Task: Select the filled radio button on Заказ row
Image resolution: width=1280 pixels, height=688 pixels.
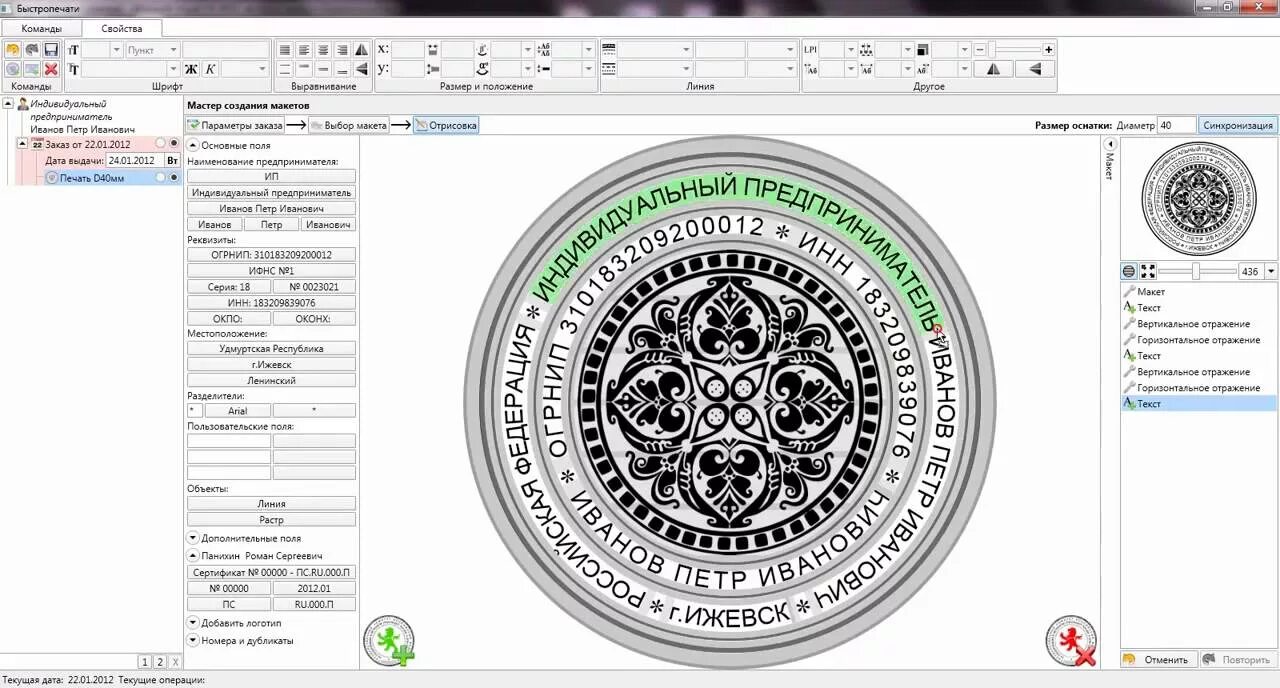Action: 174,144
